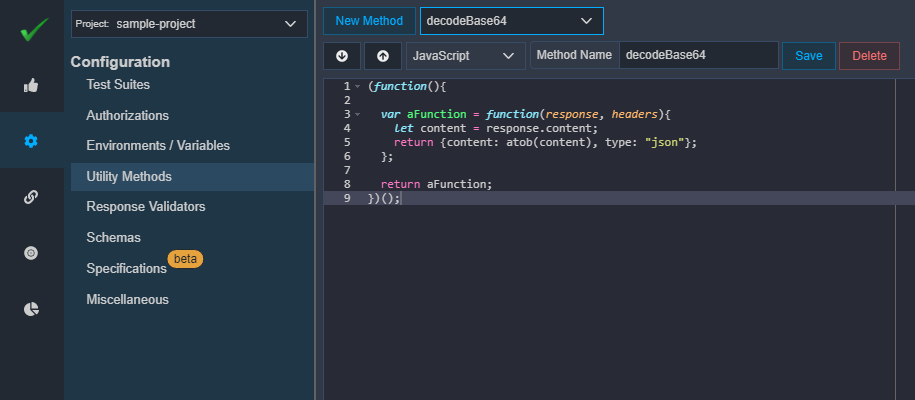Collapse code fold arrow on line 1
Viewport: 915px width, 400px height.
[358, 86]
